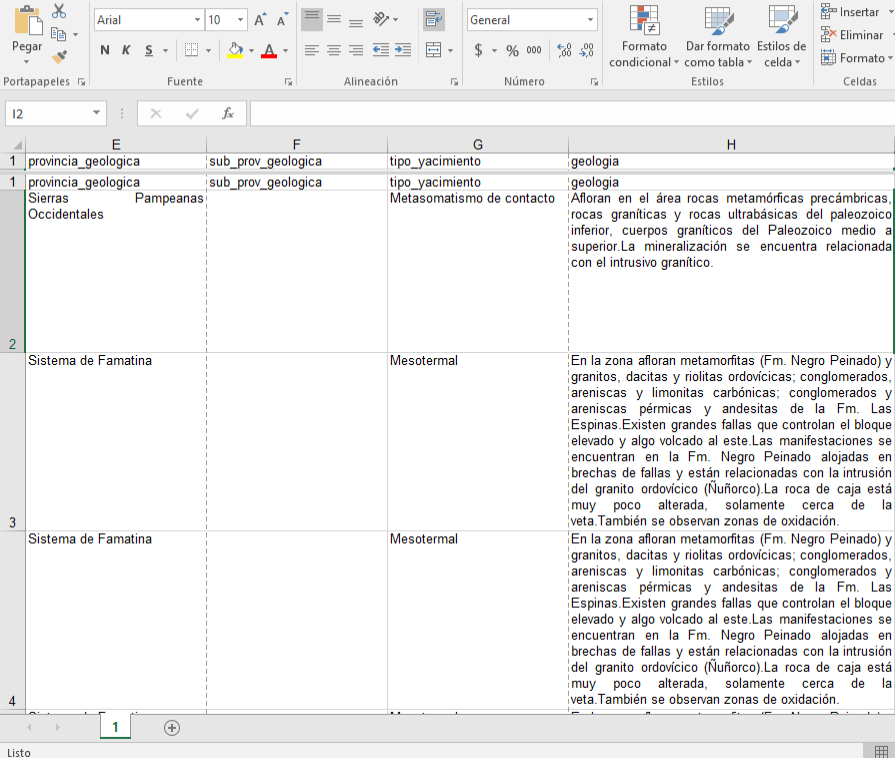Toggle bold (N) formatting
The image size is (895, 758).
coord(105,50)
